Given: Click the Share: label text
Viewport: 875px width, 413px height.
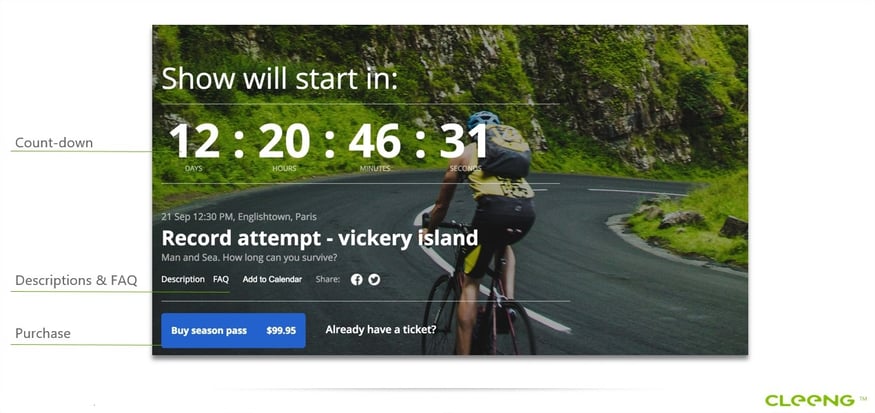Looking at the screenshot, I should [328, 279].
